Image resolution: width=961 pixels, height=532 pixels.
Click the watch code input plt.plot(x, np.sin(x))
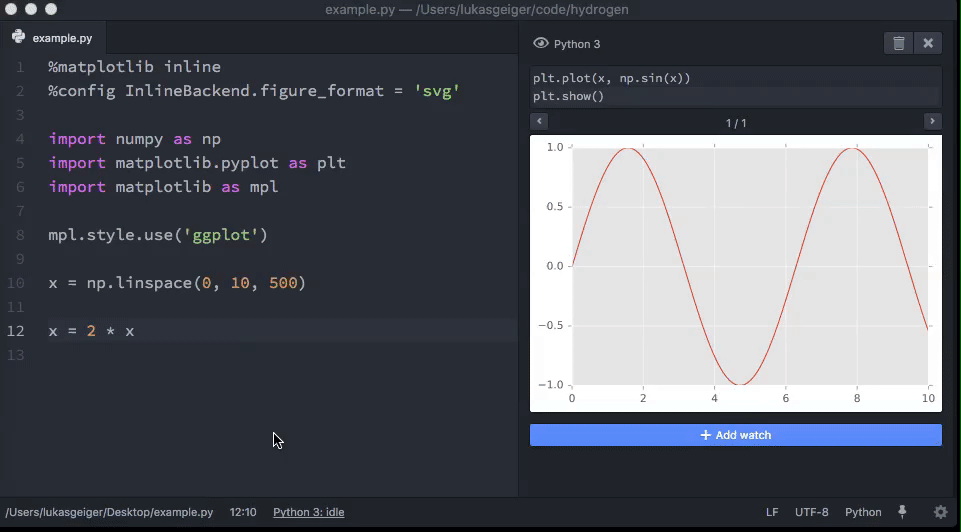(x=612, y=78)
